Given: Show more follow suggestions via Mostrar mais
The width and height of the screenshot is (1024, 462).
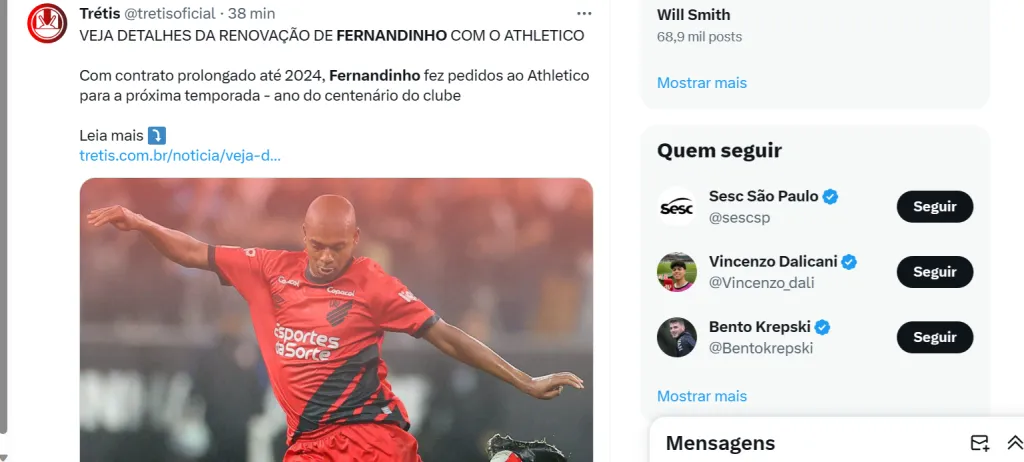Looking at the screenshot, I should [x=701, y=396].
